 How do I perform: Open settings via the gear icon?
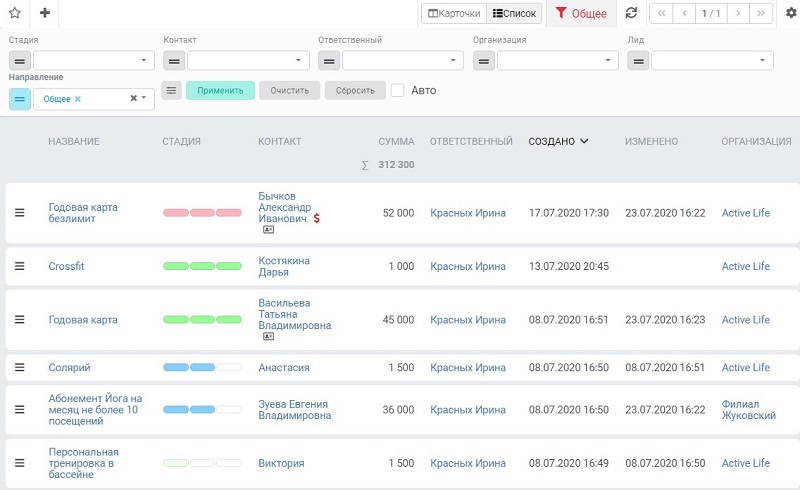click(791, 13)
